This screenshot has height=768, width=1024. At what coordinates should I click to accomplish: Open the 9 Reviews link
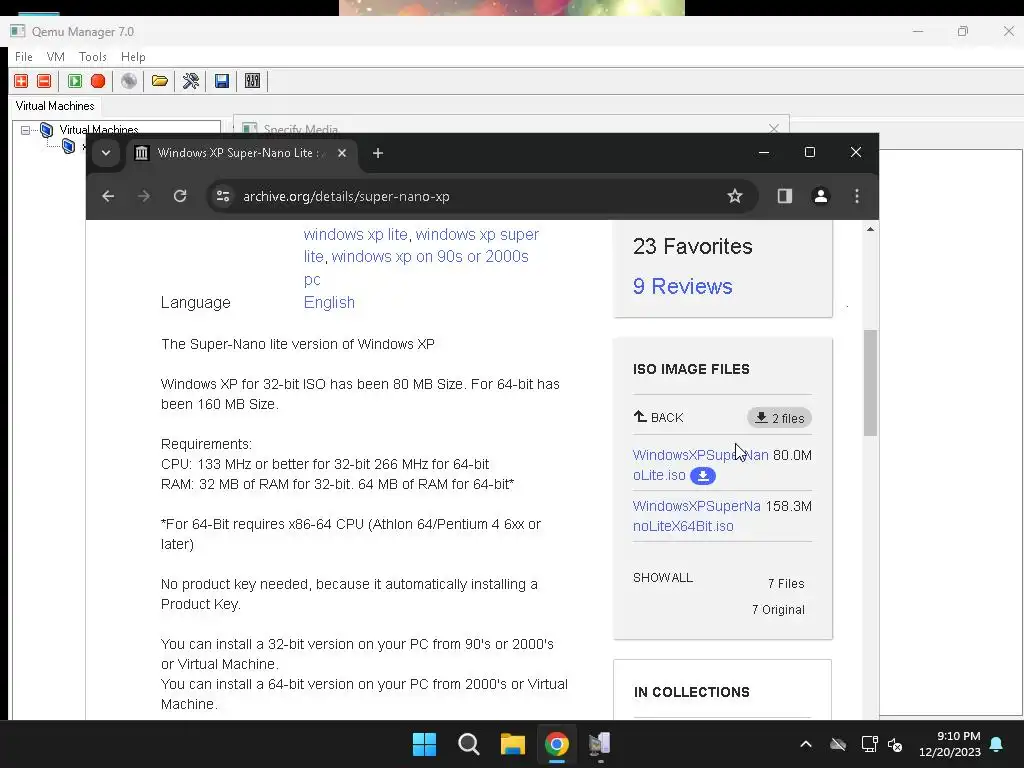click(x=682, y=286)
